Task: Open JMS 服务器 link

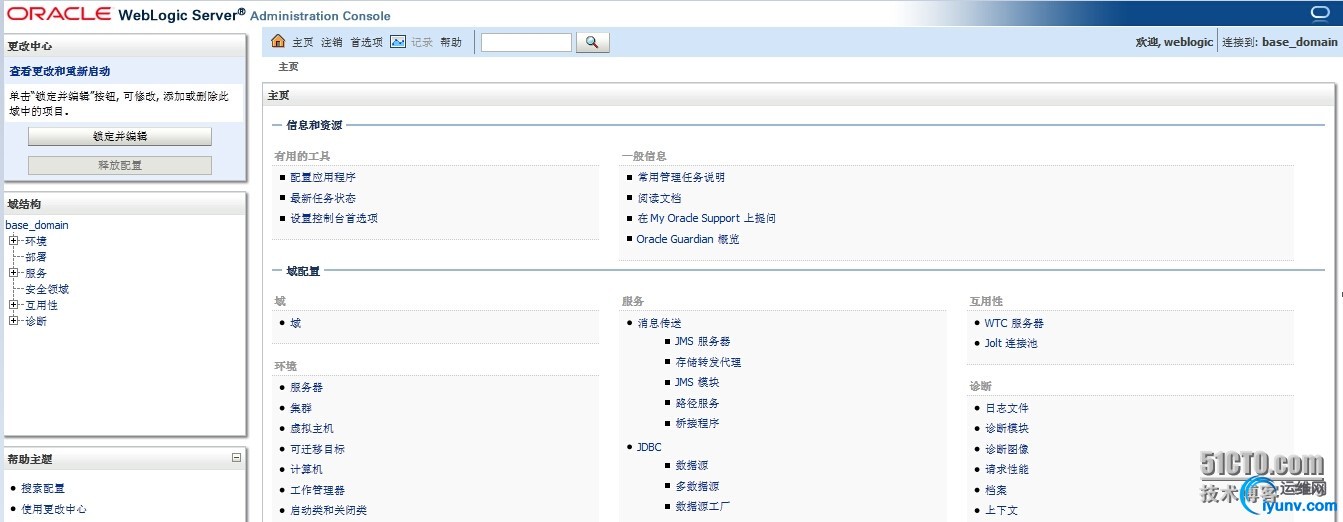Action: pyautogui.click(x=702, y=341)
